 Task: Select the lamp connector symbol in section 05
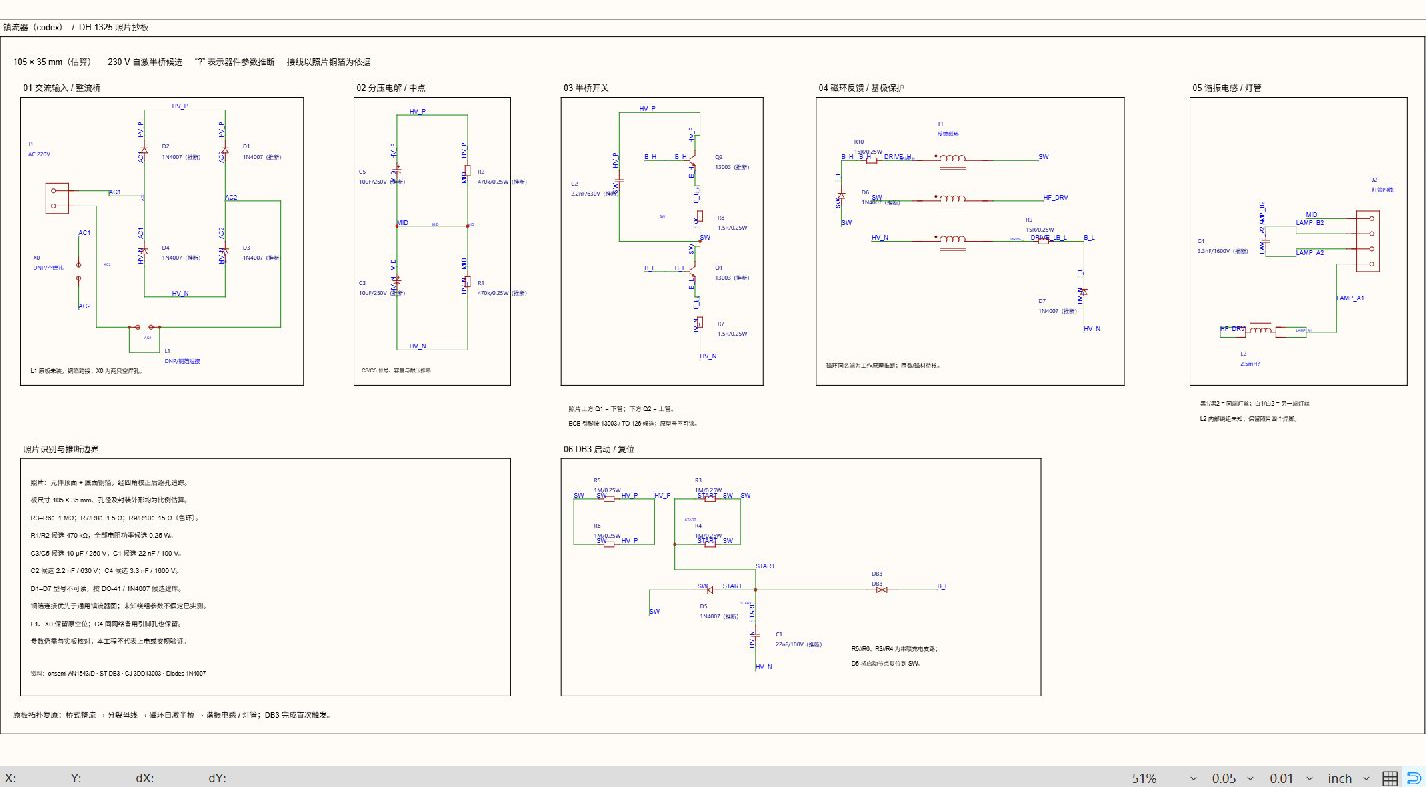(x=1367, y=240)
